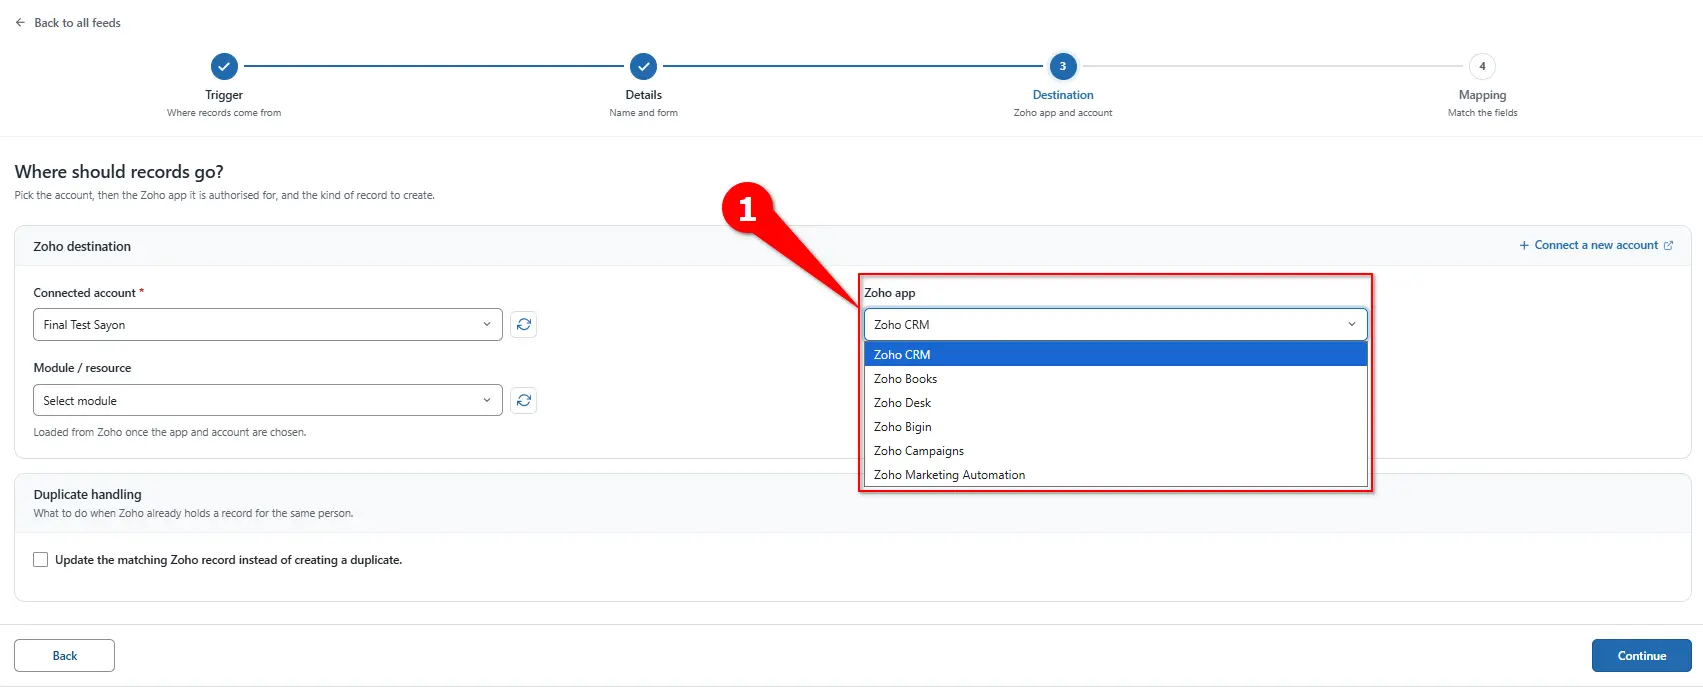Click the Update the matching Zoho record label
1703x687 pixels.
point(228,560)
